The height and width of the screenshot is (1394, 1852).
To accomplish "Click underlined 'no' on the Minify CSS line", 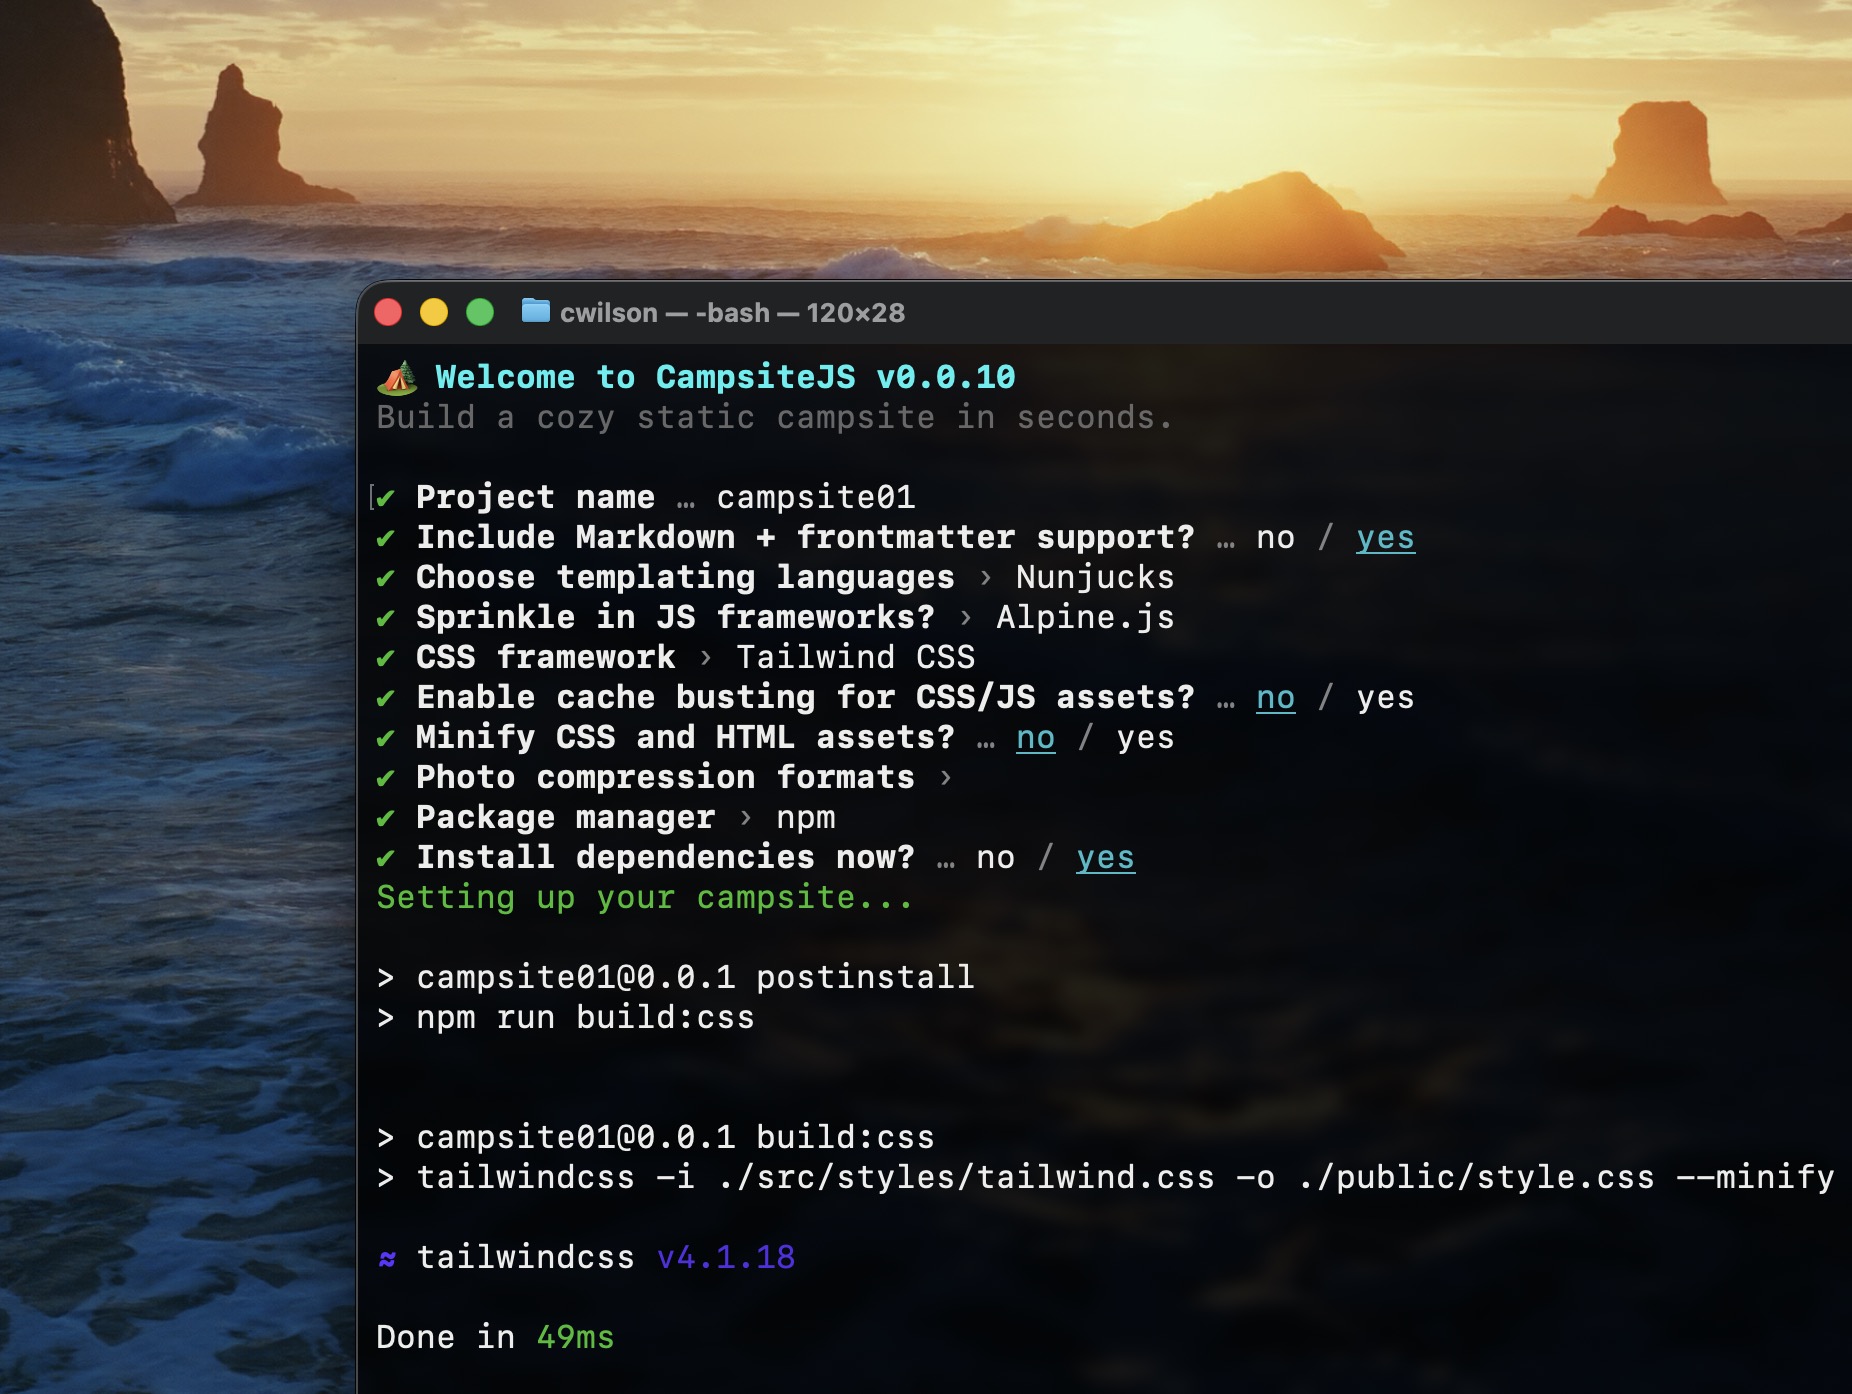I will point(1035,738).
